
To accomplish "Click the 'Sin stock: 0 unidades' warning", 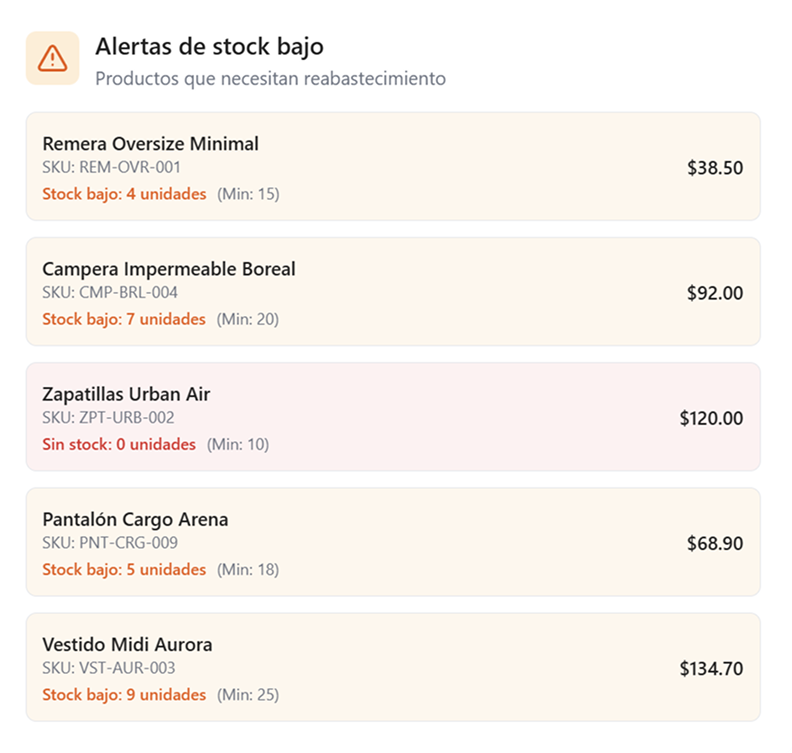I will click(x=119, y=444).
